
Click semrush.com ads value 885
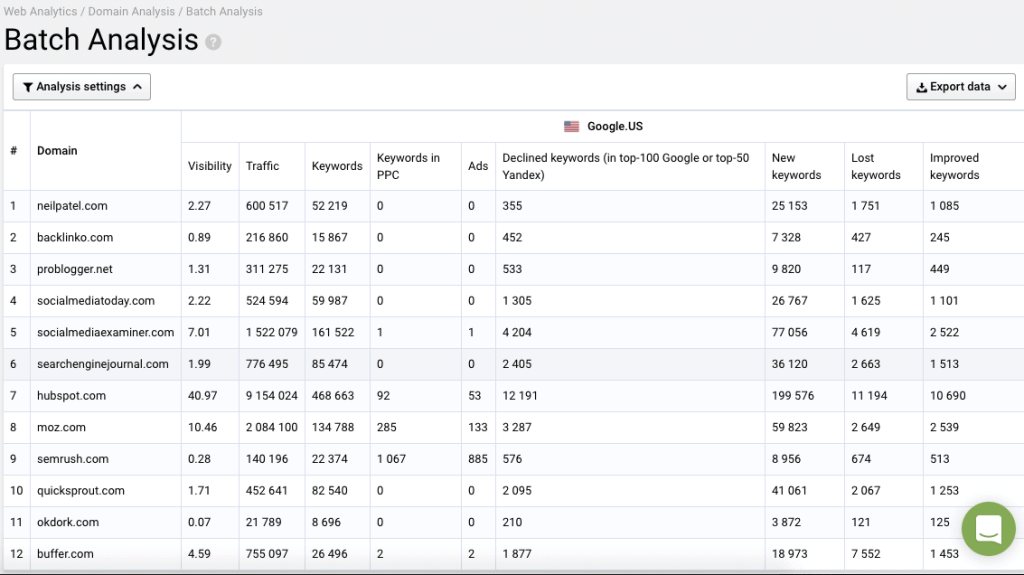477,459
